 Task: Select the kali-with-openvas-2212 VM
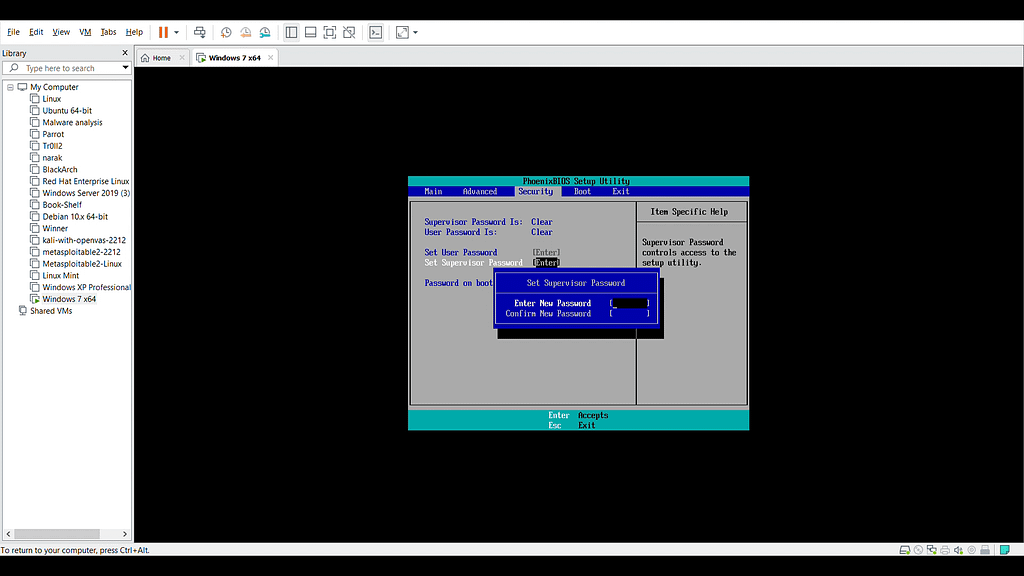coord(84,240)
